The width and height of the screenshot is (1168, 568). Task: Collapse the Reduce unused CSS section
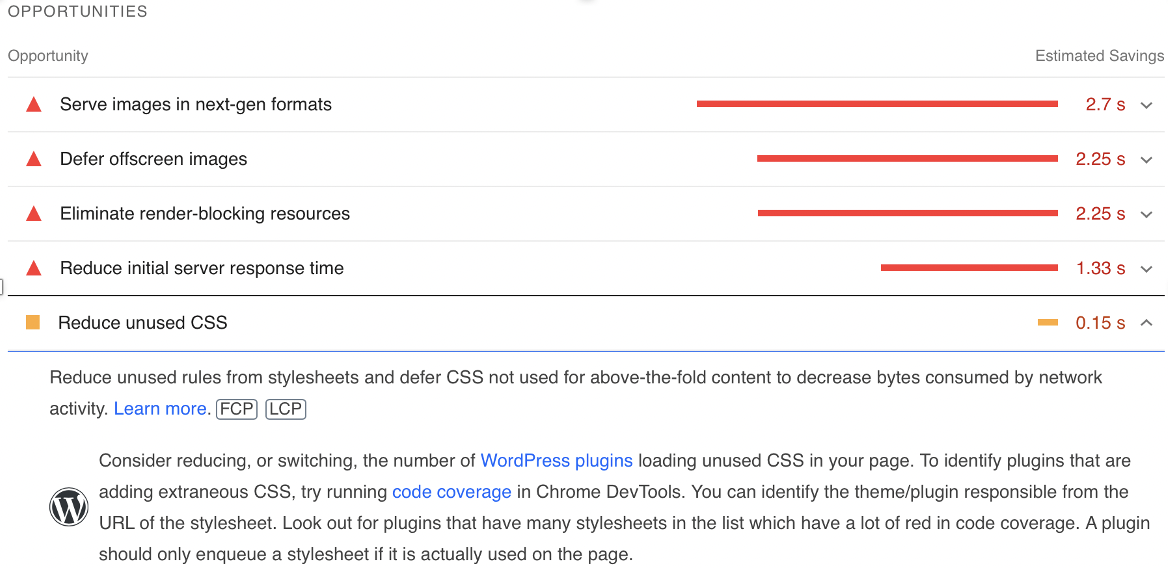(x=1146, y=322)
